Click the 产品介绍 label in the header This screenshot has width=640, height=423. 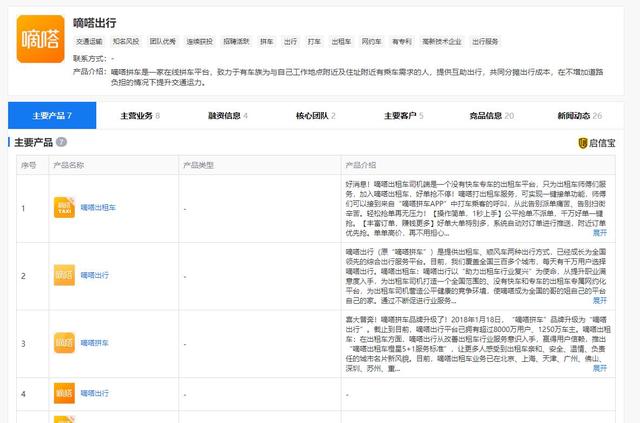(90, 71)
